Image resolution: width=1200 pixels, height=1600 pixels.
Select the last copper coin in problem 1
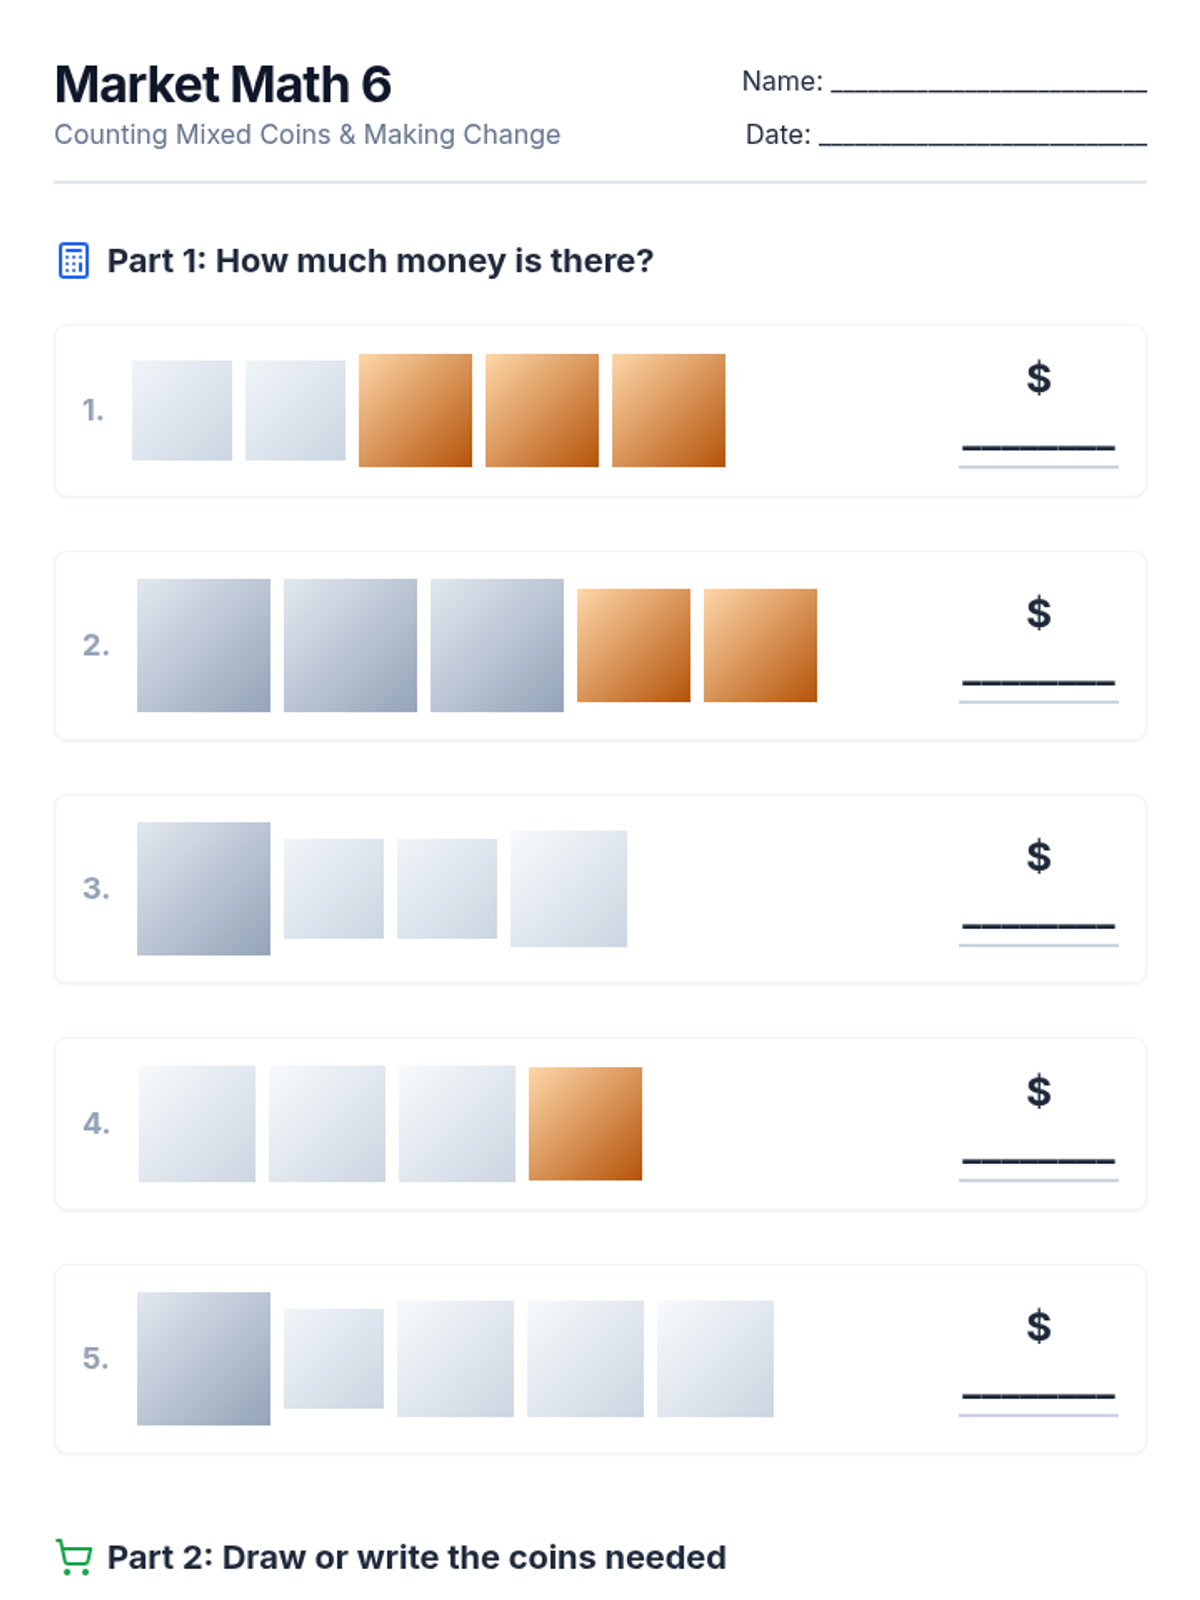pos(668,410)
